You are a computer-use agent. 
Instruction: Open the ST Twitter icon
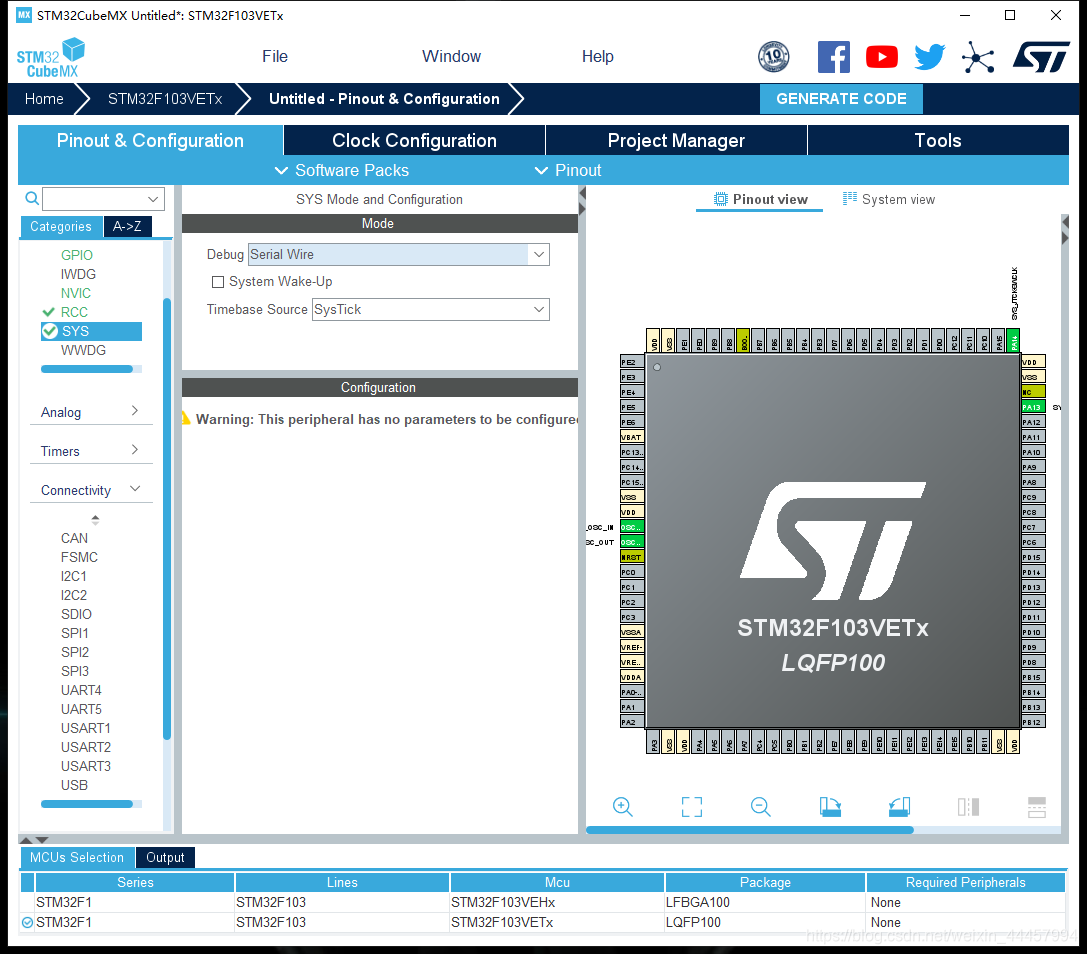point(930,57)
